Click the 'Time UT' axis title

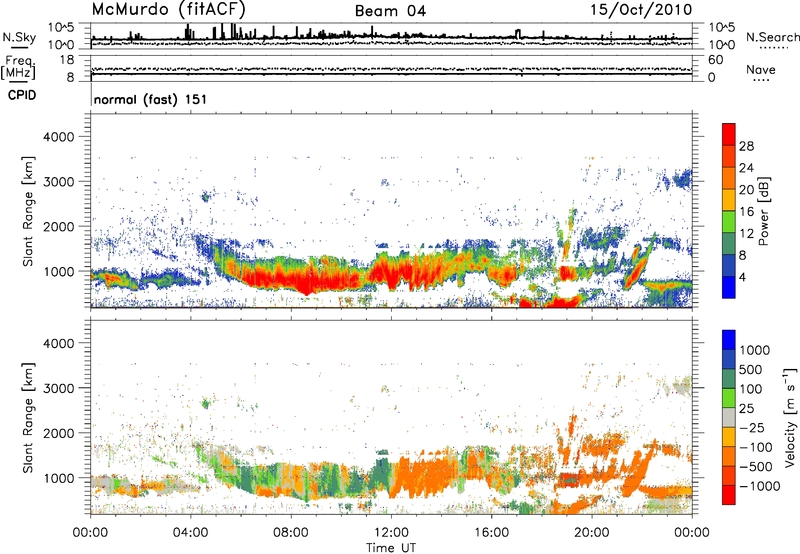(391, 548)
